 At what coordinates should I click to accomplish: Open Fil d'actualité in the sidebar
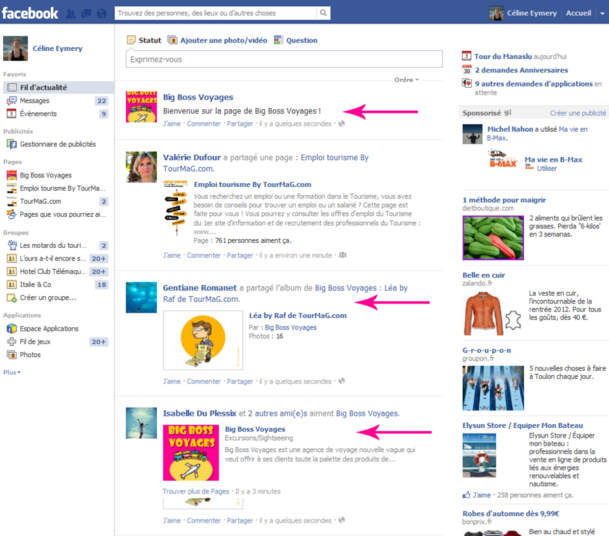(58, 87)
